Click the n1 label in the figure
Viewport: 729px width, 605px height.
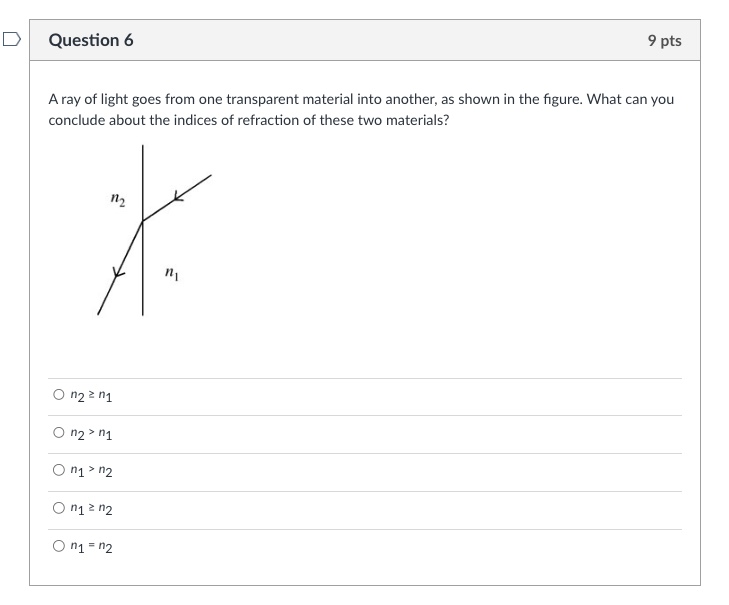172,273
